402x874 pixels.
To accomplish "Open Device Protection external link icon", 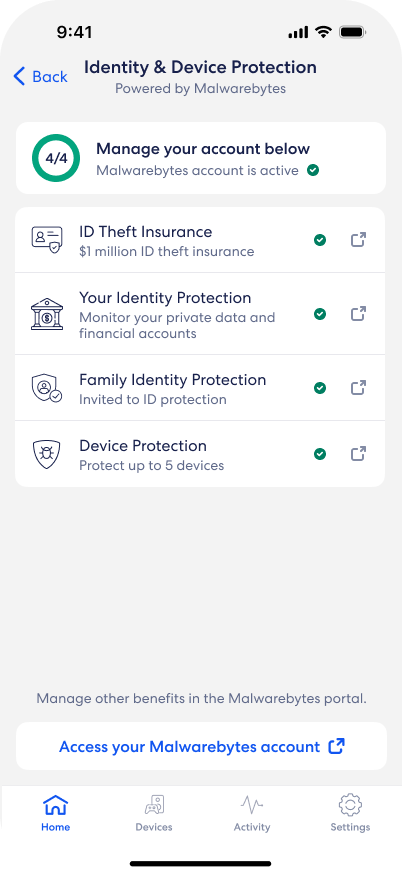I will click(x=358, y=454).
